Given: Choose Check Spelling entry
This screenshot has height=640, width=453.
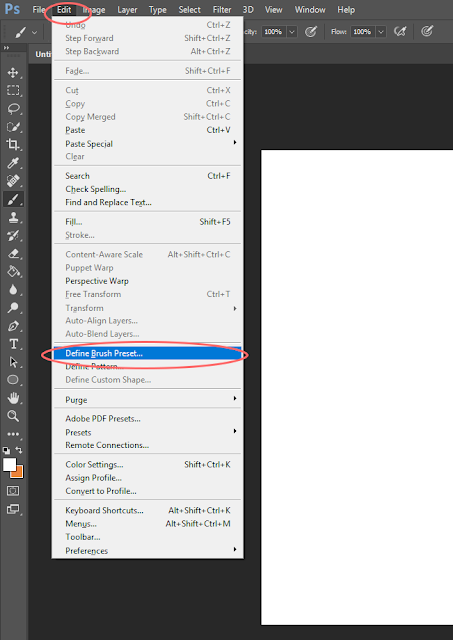Looking at the screenshot, I should tap(148, 189).
